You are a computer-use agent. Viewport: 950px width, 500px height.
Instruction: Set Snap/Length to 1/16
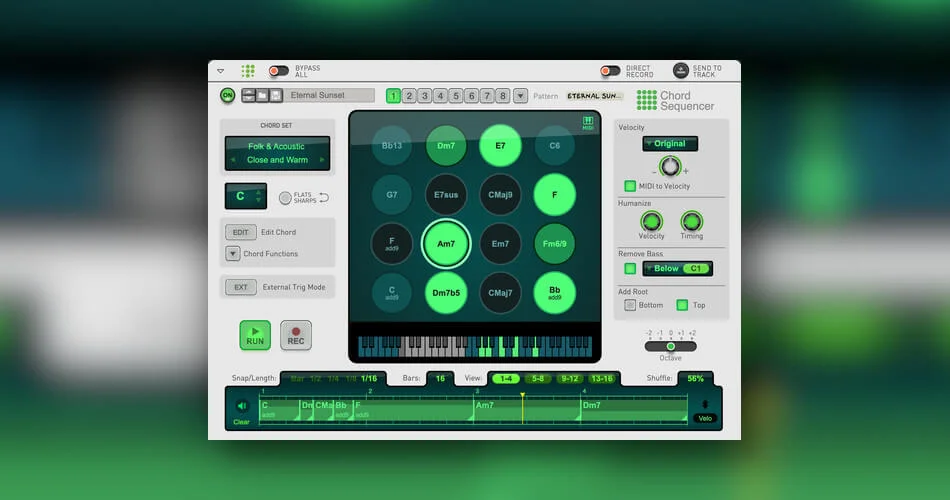click(369, 379)
